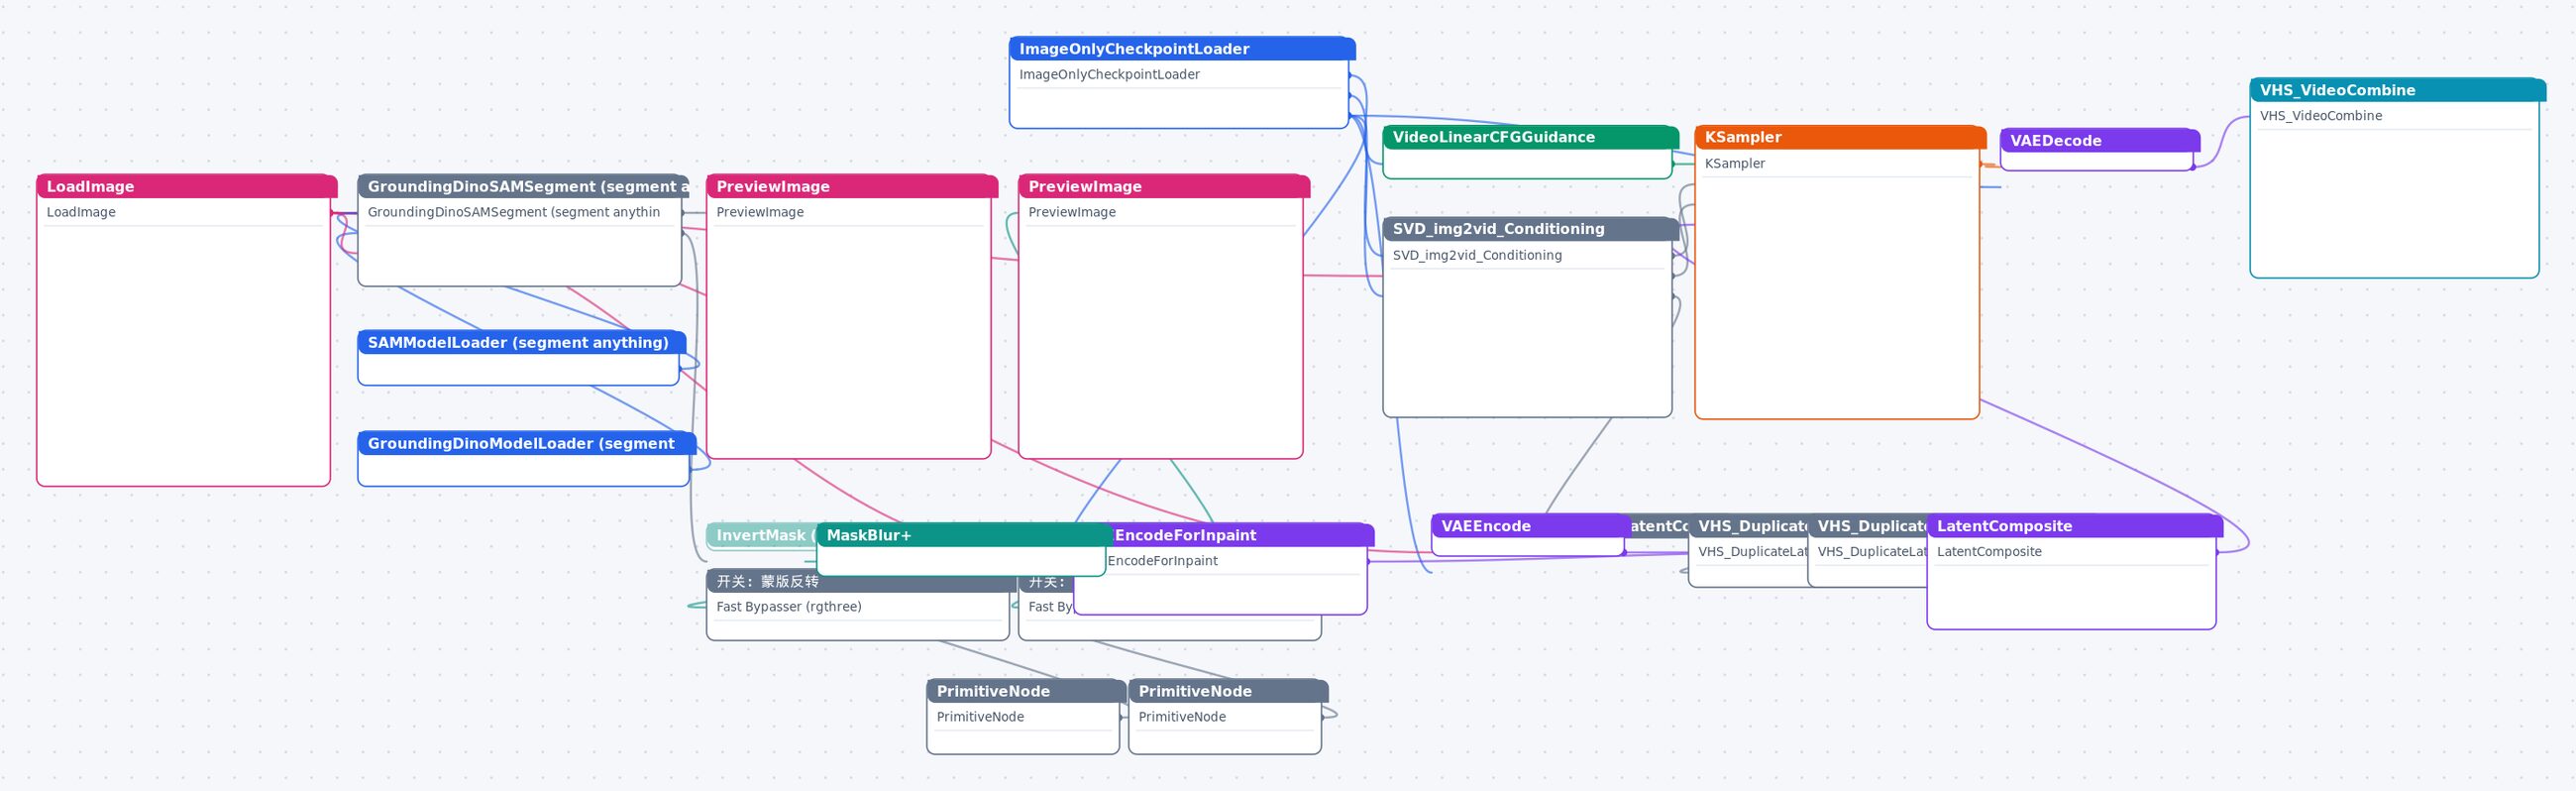Click 'VHS_VideoCombine' body label text
This screenshot has width=2576, height=791.
(x=2321, y=116)
